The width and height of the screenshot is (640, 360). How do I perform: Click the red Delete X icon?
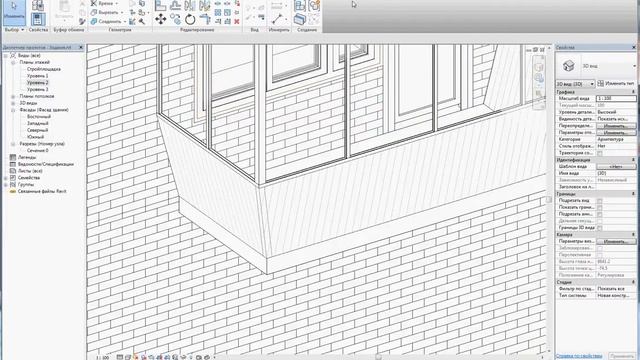[x=236, y=21]
